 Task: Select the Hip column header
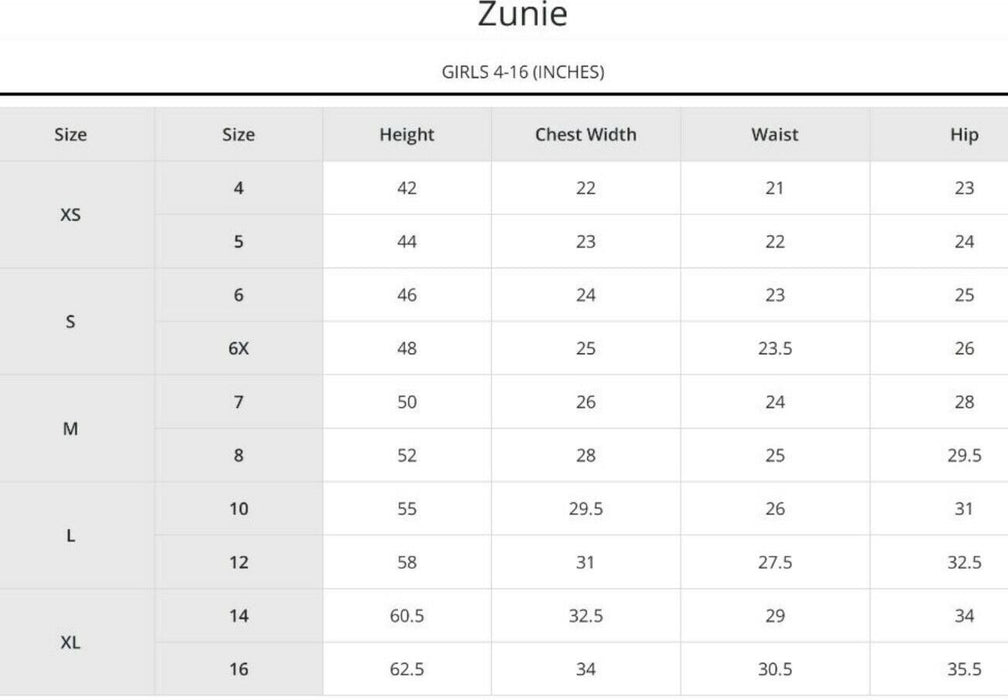click(964, 135)
